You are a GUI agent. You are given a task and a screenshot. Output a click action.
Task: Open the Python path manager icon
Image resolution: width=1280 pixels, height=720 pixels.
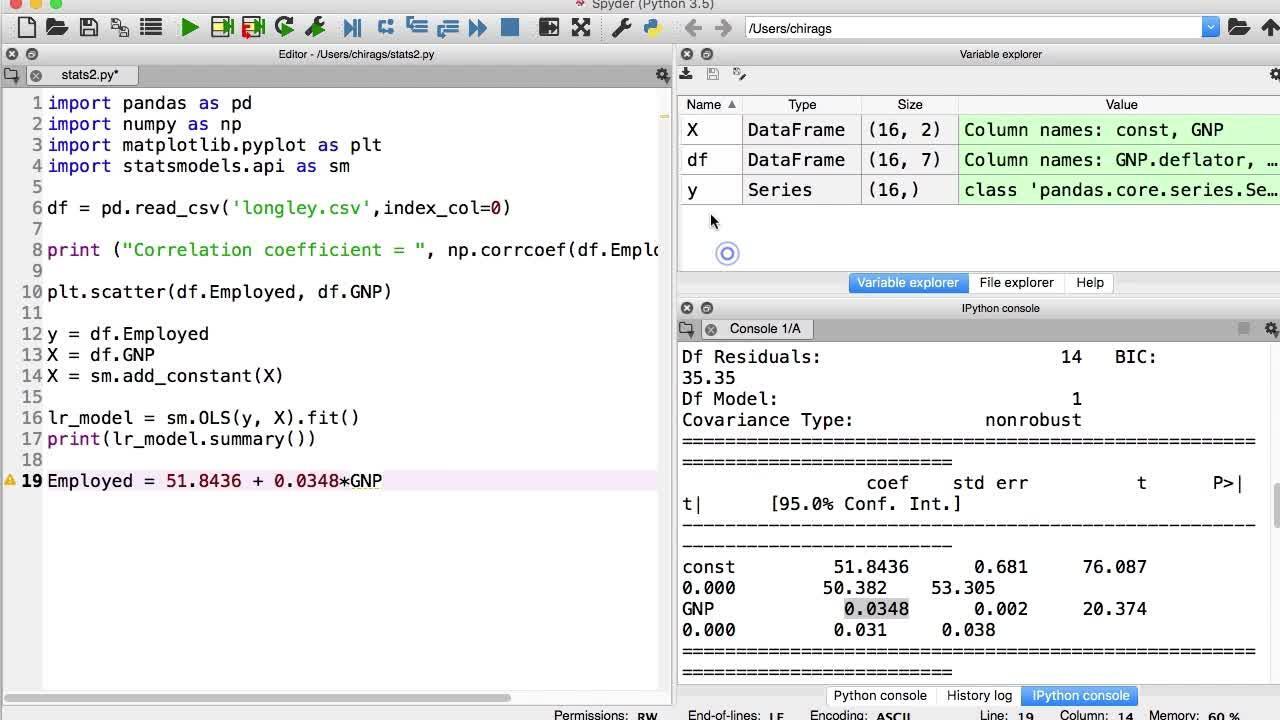pos(653,28)
